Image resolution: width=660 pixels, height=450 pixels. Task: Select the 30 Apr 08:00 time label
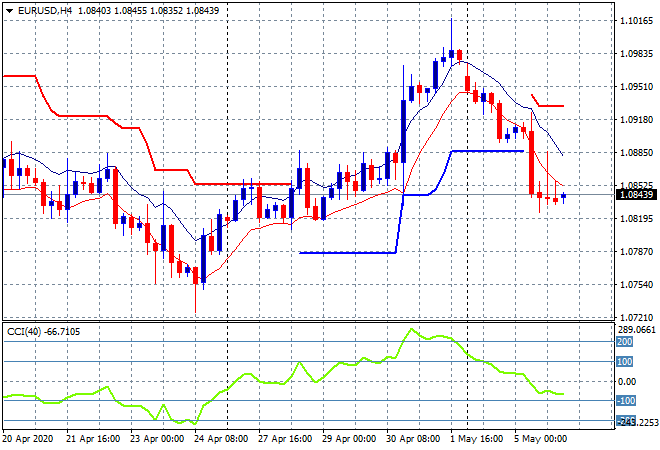(x=413, y=439)
